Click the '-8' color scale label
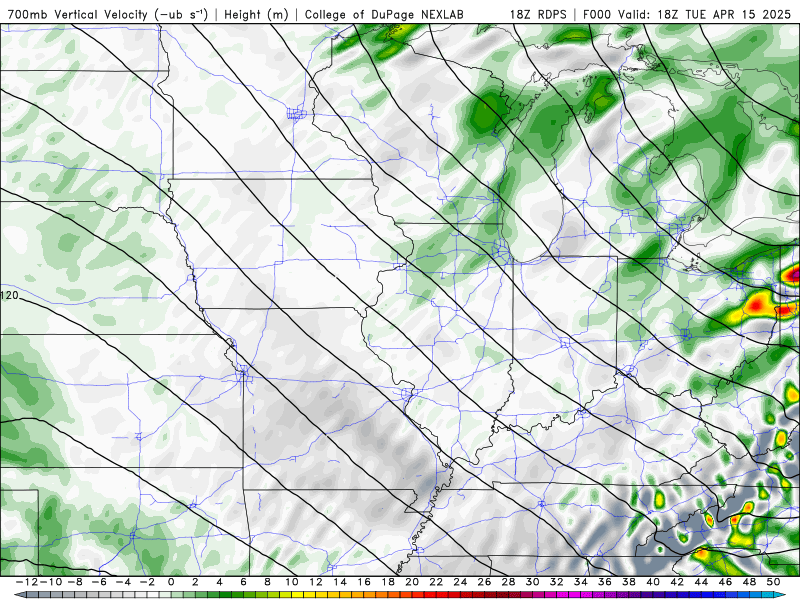Viewport: 800px width, 600px height. tap(75, 582)
